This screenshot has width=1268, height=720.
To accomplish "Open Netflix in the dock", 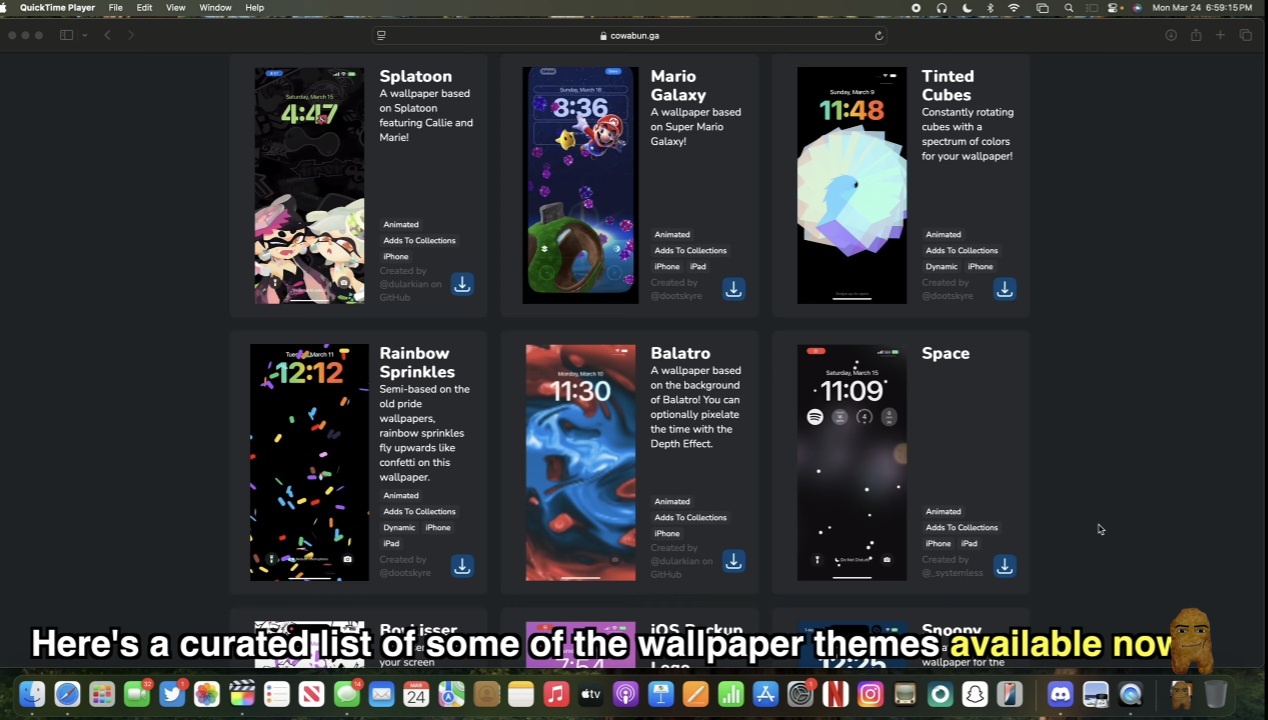I will 835,694.
